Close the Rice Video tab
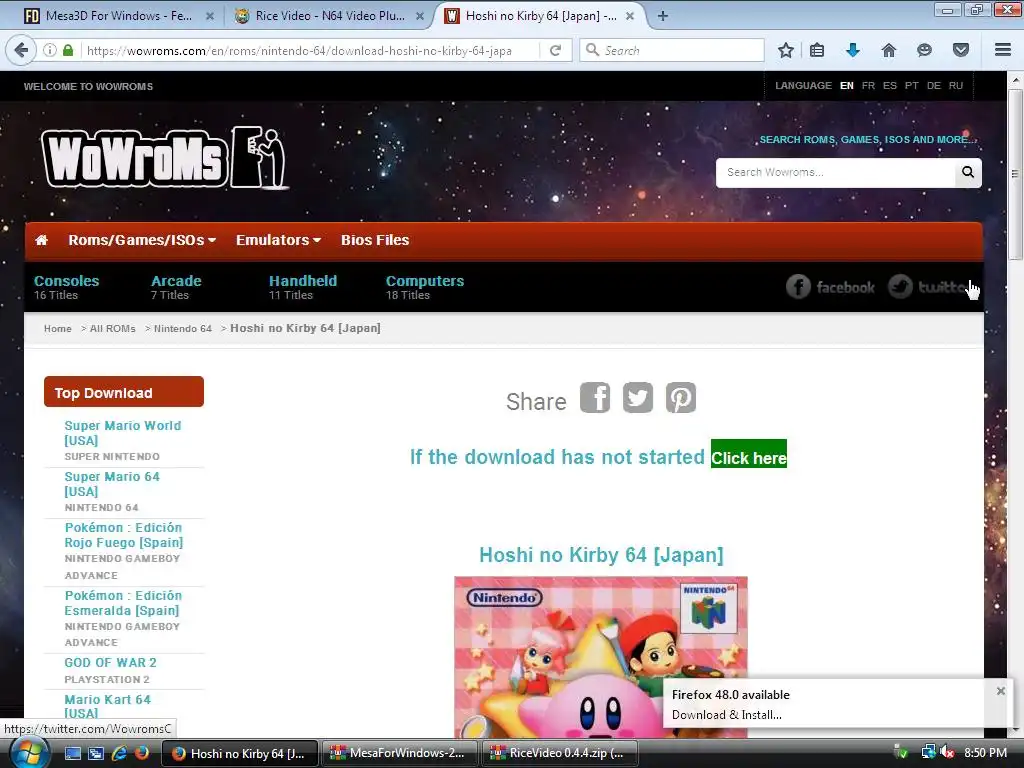The height and width of the screenshot is (768, 1024). pos(420,16)
